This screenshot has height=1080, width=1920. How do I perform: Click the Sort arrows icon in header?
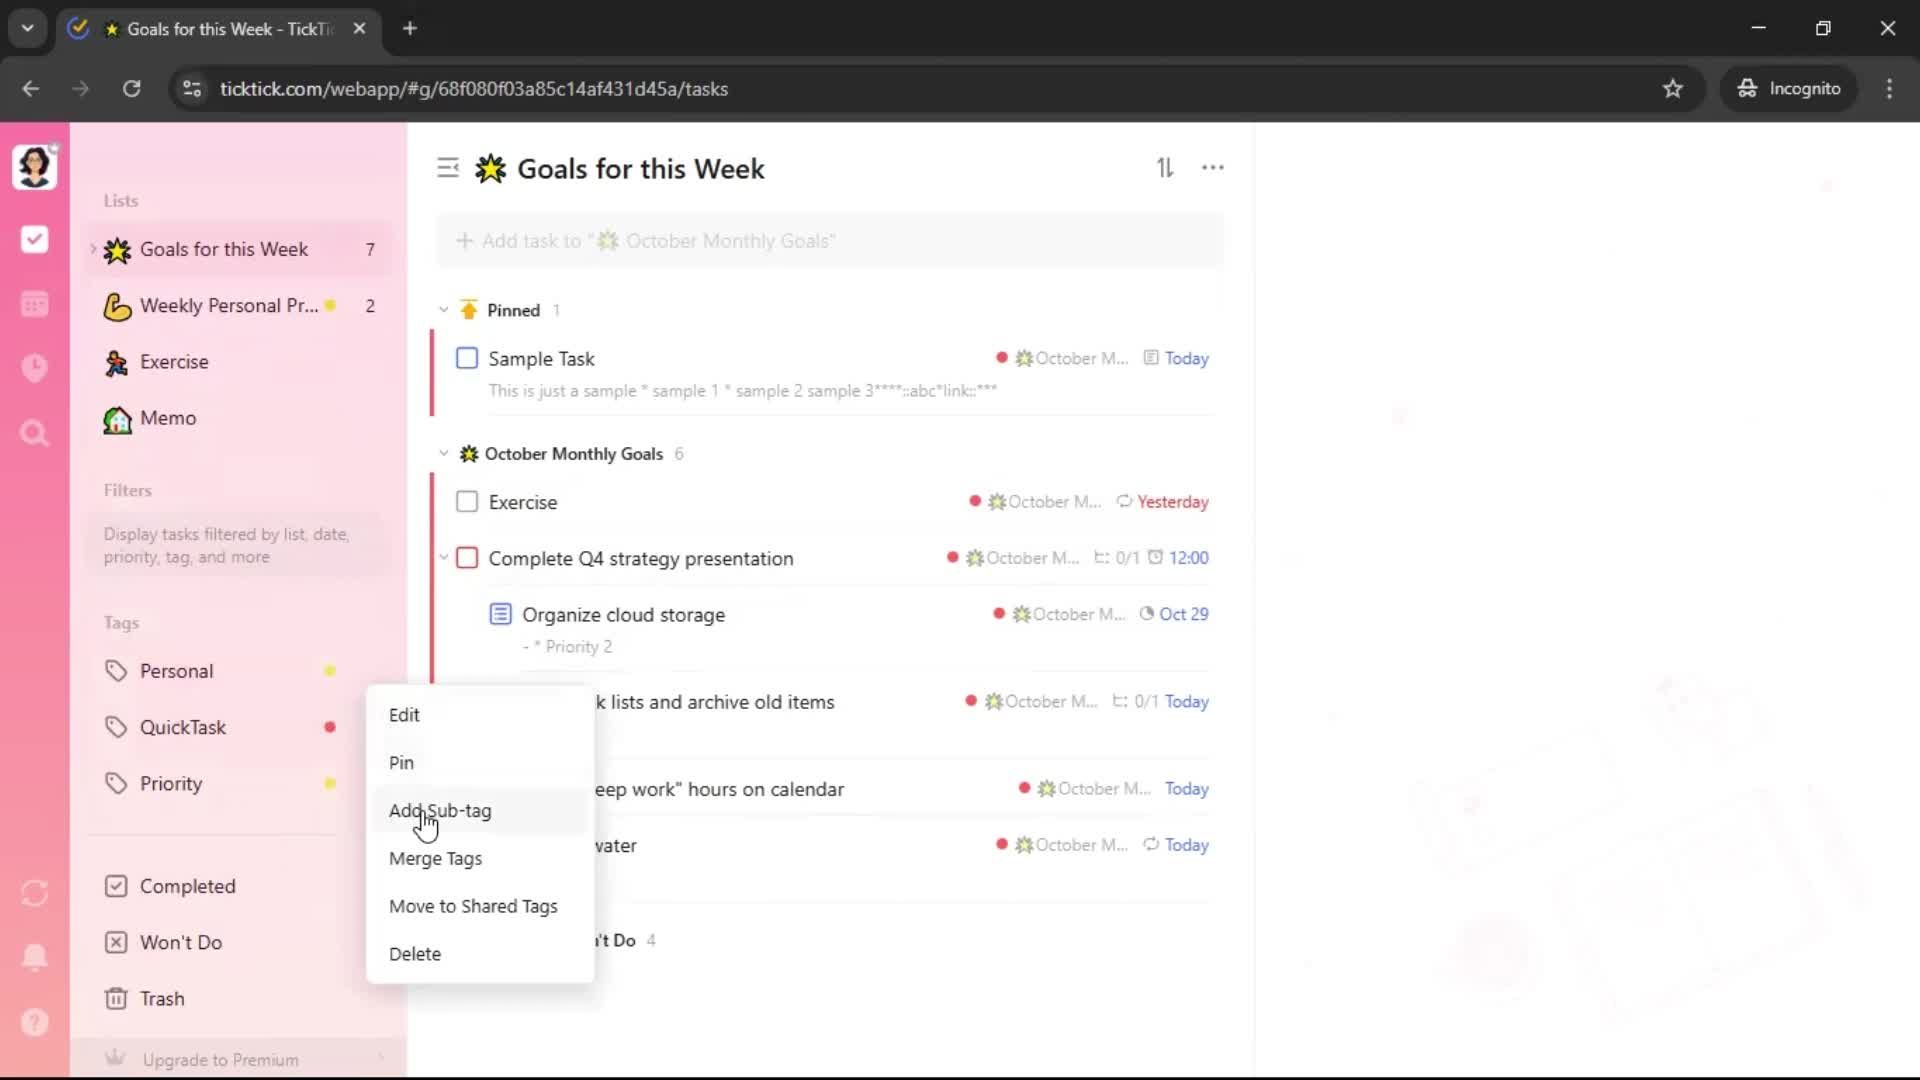(x=1165, y=168)
